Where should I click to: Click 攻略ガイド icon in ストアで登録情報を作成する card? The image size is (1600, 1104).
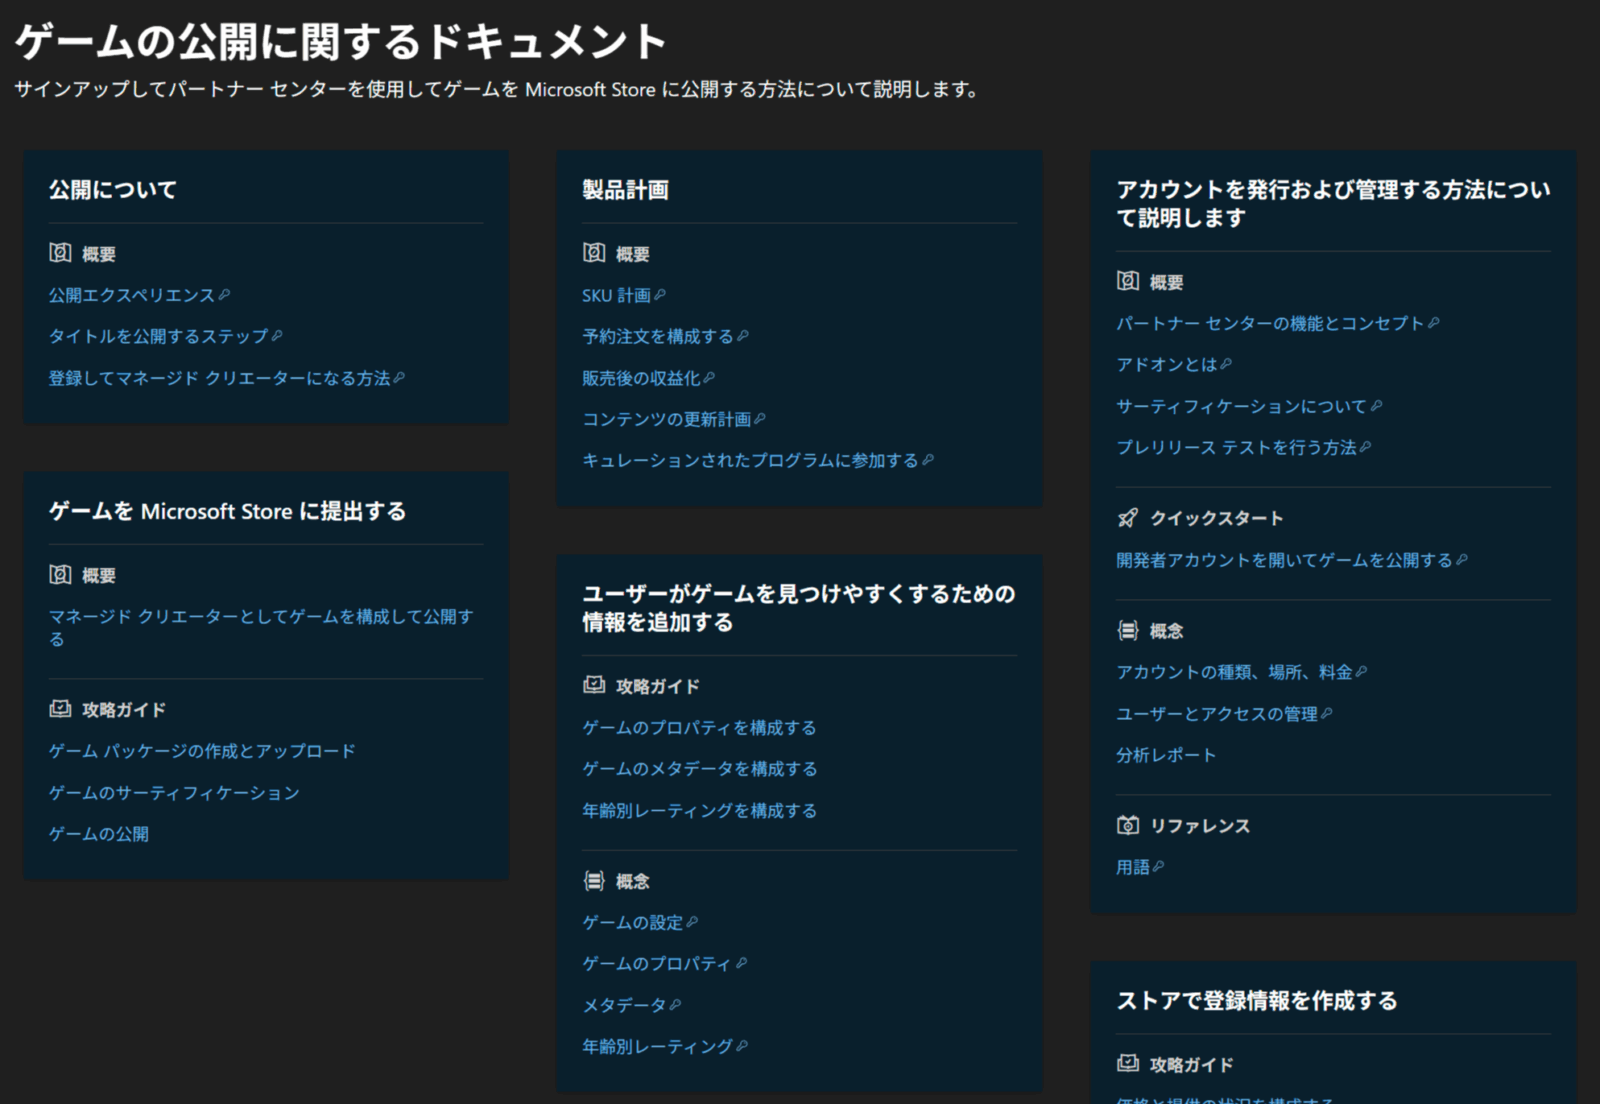click(1127, 1063)
